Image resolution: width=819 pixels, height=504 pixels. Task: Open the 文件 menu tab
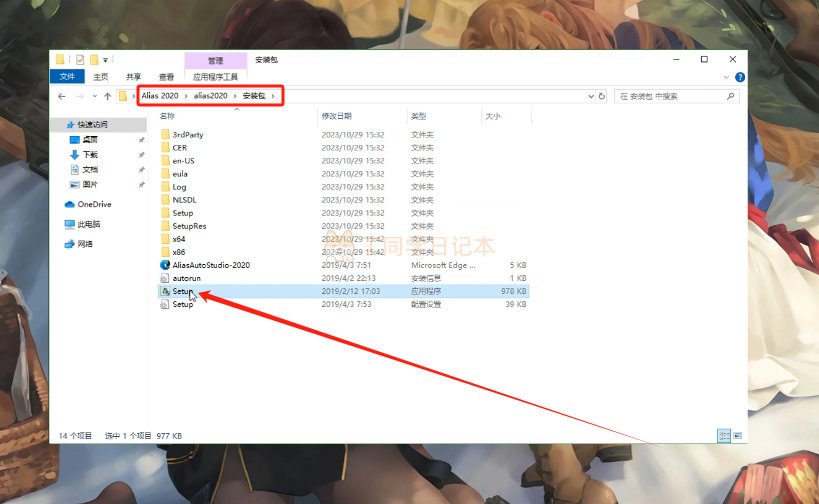tap(67, 77)
